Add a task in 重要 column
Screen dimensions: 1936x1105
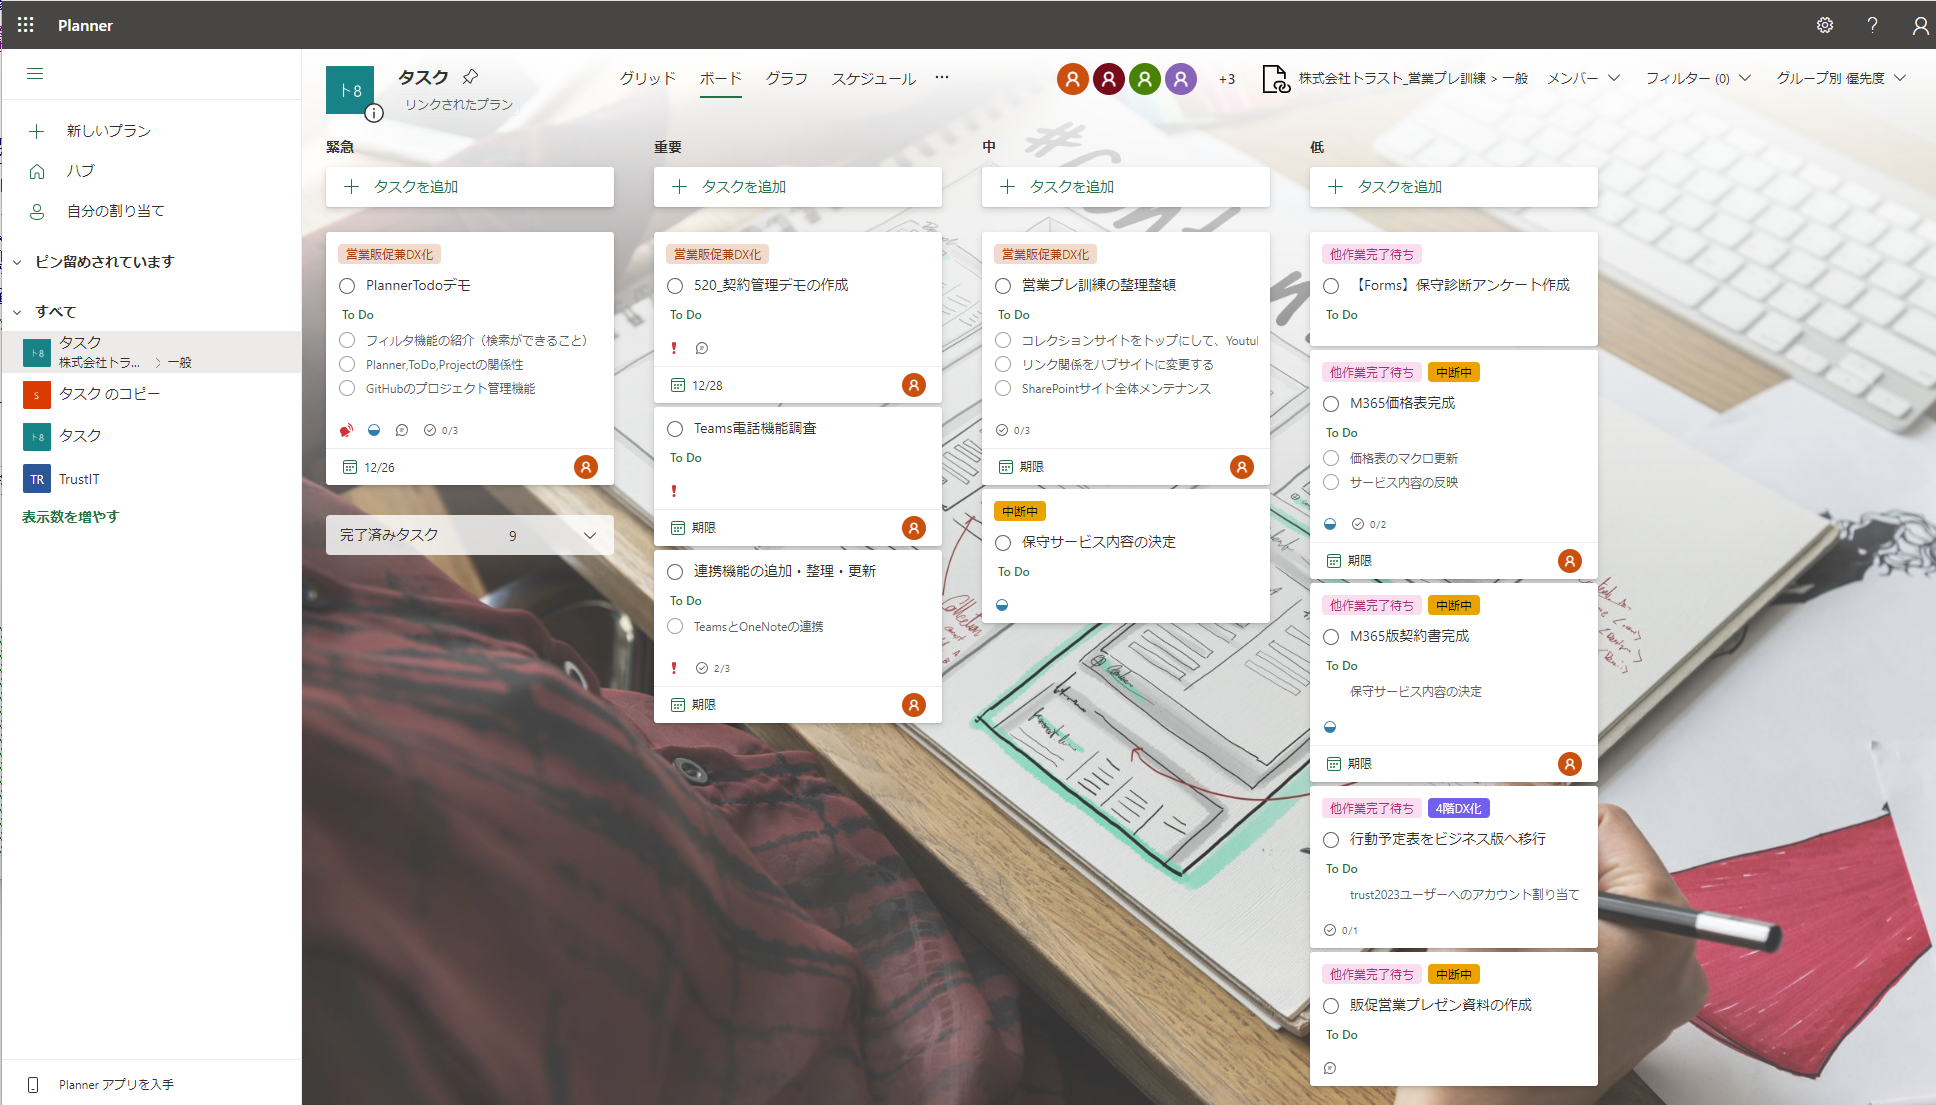(x=798, y=187)
